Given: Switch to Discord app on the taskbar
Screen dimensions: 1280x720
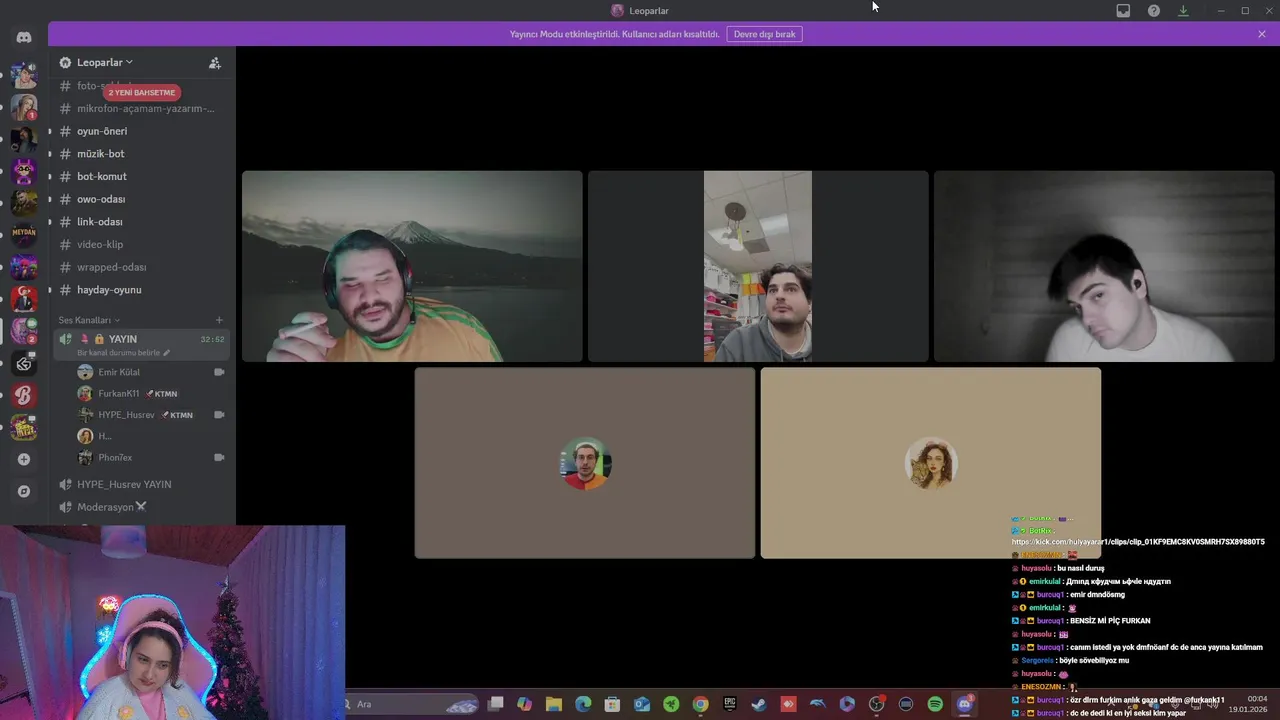Looking at the screenshot, I should pyautogui.click(x=965, y=704).
